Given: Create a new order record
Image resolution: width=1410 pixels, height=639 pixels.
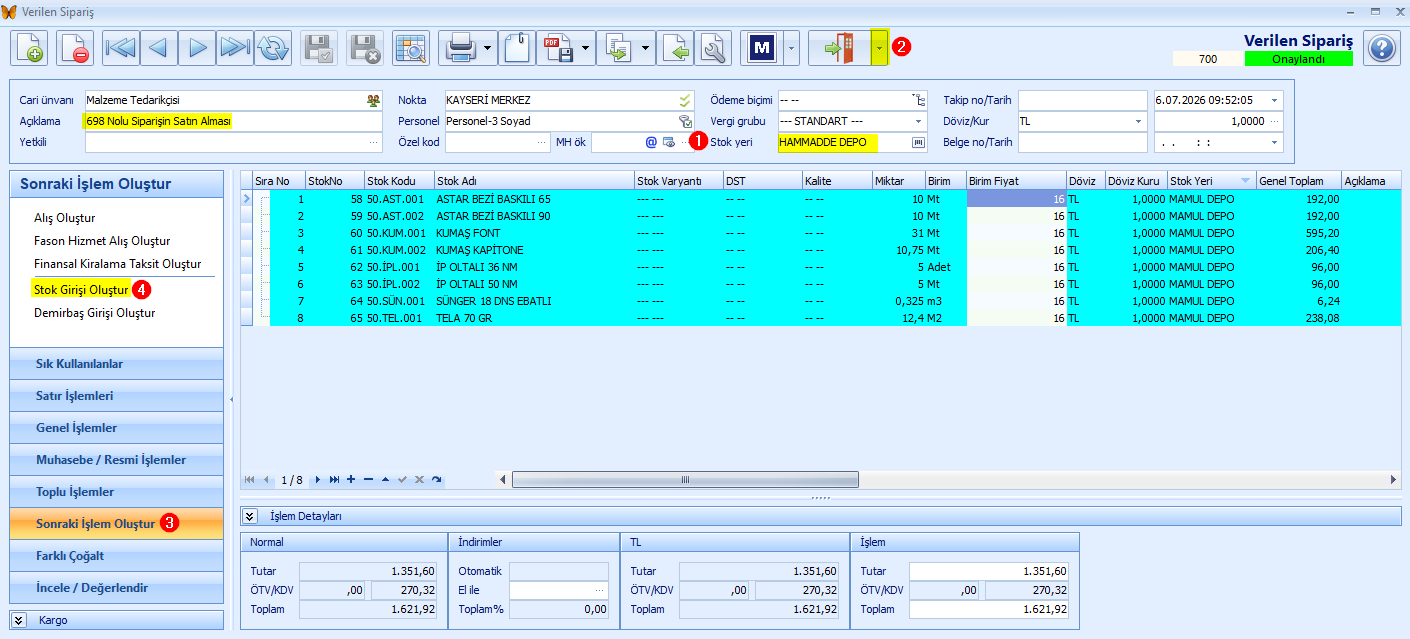Looking at the screenshot, I should [29, 47].
